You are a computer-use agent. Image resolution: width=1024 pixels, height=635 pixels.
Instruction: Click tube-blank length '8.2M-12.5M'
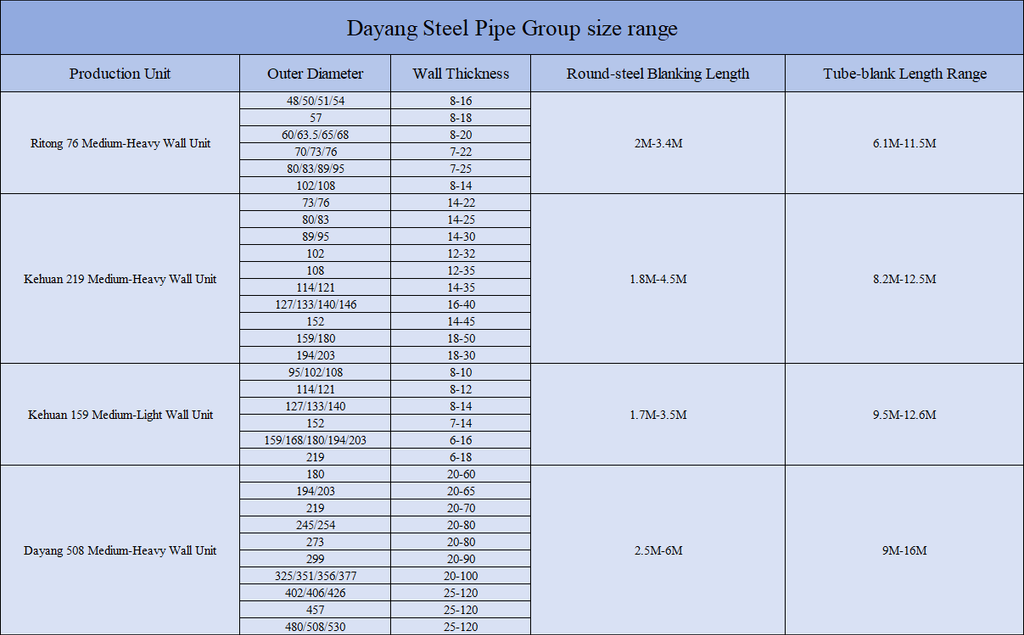click(904, 279)
